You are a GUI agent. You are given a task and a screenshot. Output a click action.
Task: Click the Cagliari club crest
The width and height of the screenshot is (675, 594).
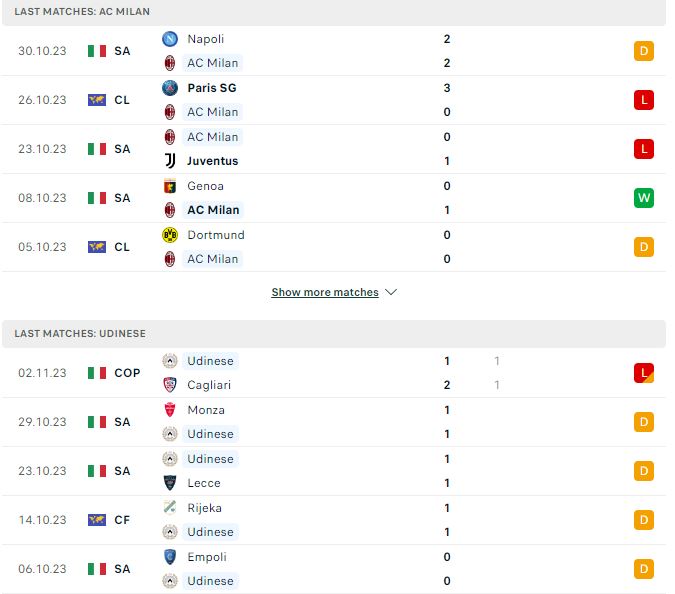(x=170, y=385)
